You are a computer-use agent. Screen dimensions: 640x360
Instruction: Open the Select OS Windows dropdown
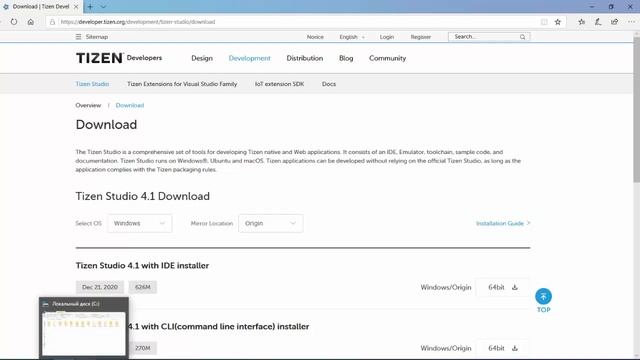pyautogui.click(x=140, y=223)
